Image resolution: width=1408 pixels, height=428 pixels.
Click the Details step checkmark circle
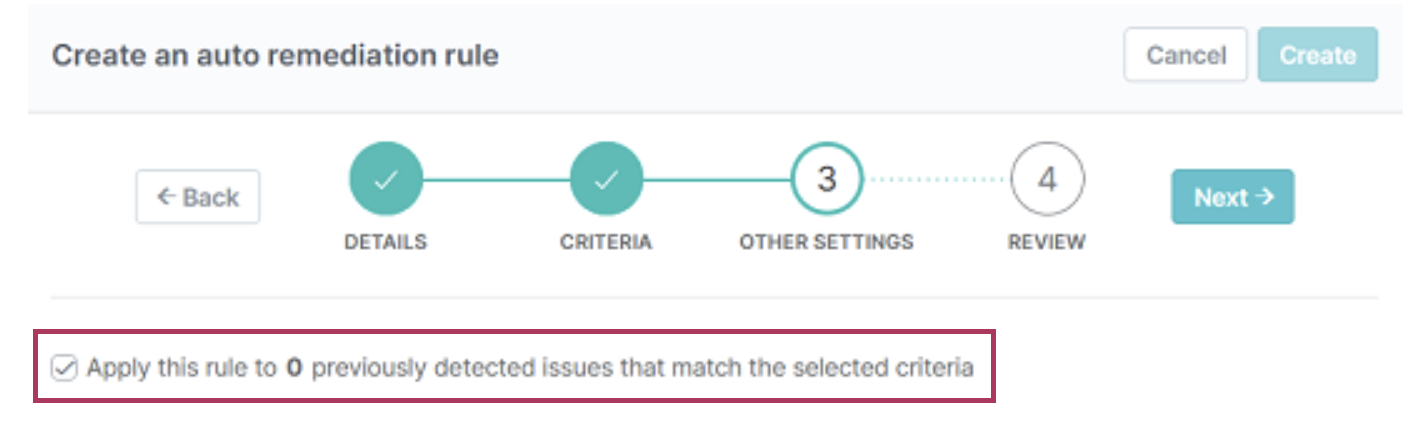pyautogui.click(x=385, y=180)
